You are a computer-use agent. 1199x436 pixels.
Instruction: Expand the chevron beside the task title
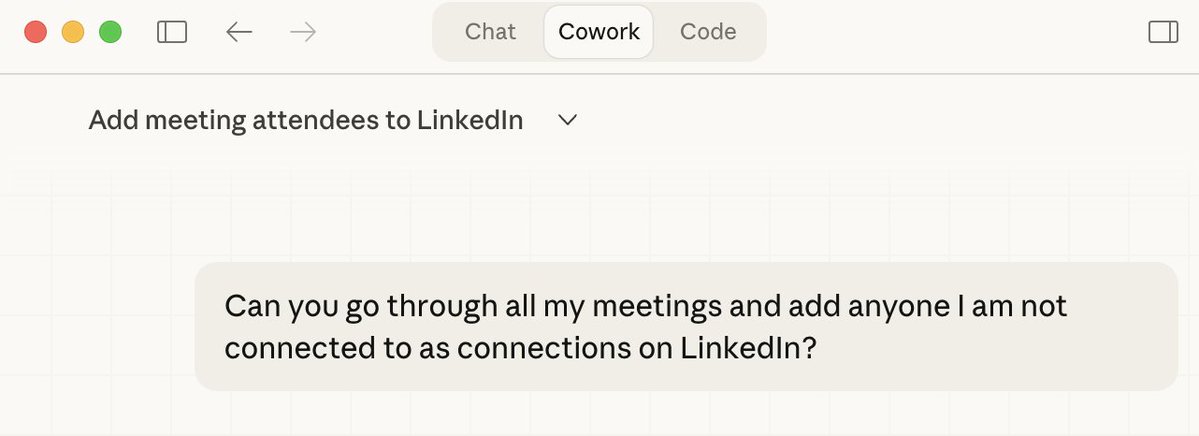click(x=568, y=121)
